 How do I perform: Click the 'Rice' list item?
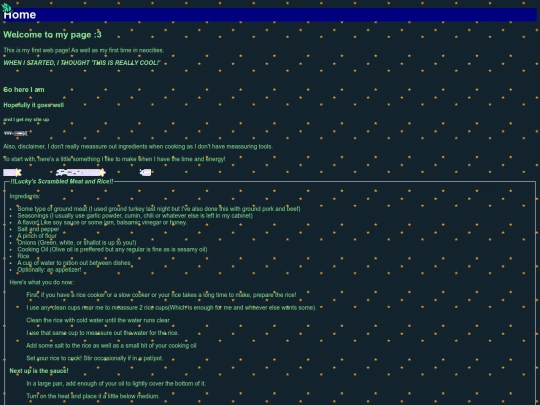point(23,256)
